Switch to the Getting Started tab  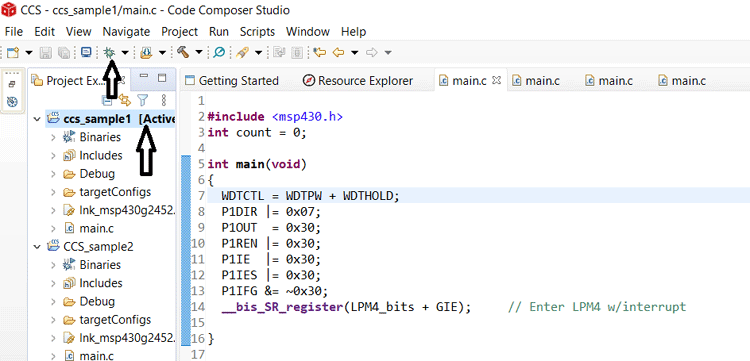[x=232, y=81]
